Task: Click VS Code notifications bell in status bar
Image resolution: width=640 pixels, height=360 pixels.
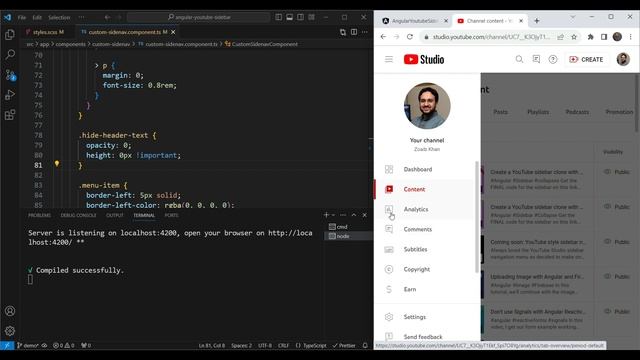Action: 365,345
